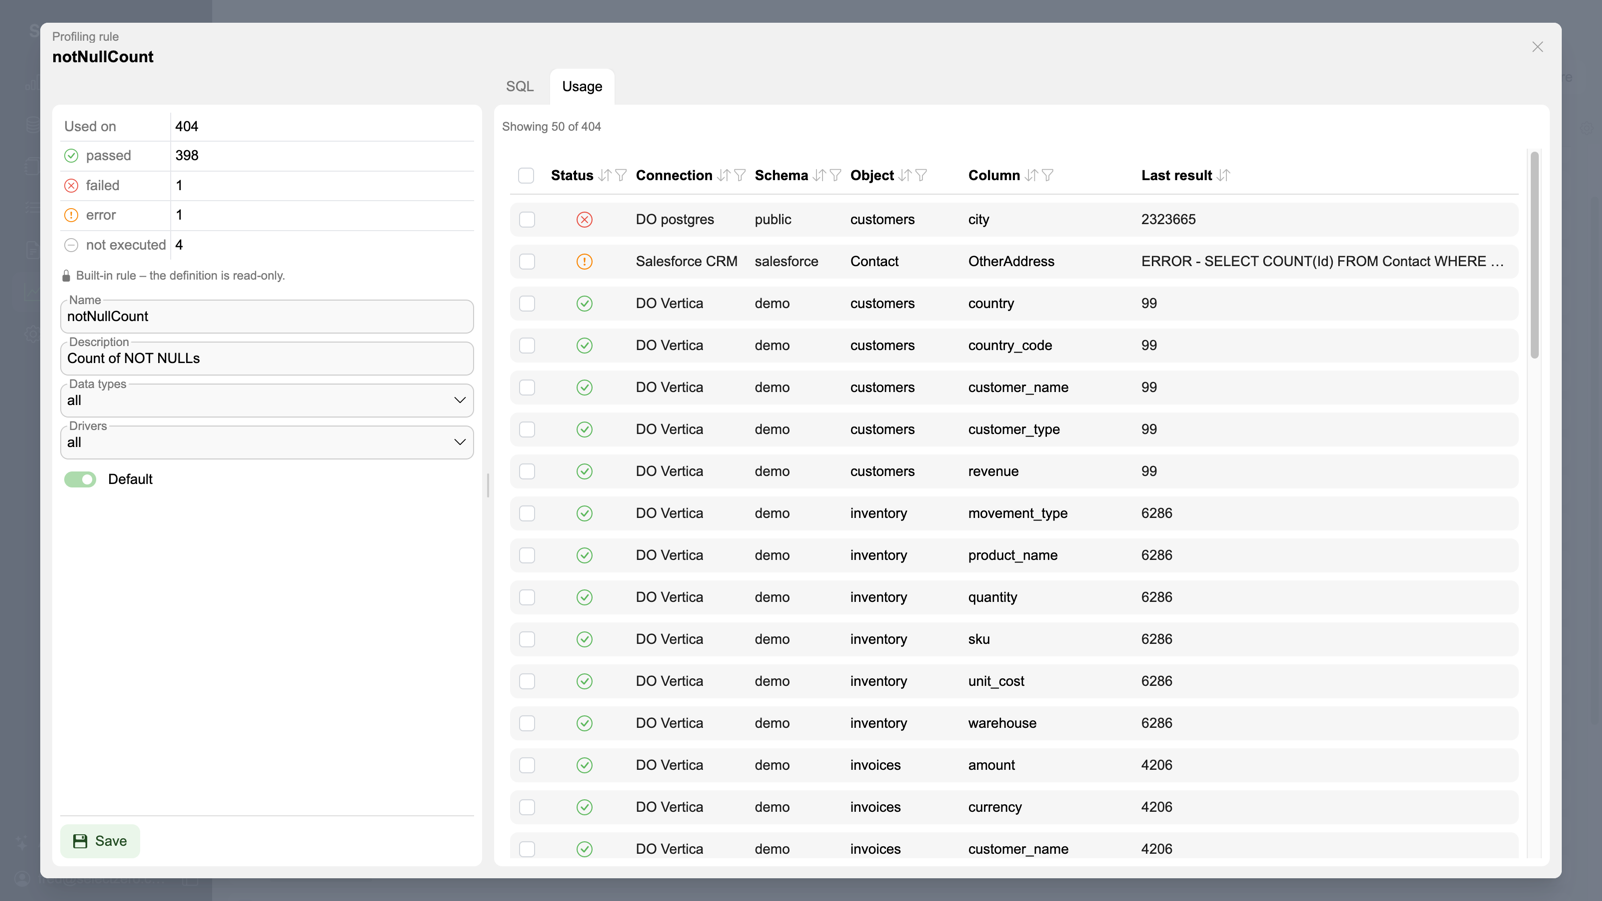Click the error icon in the summary panel
Screen dimensions: 1602x901
71,215
